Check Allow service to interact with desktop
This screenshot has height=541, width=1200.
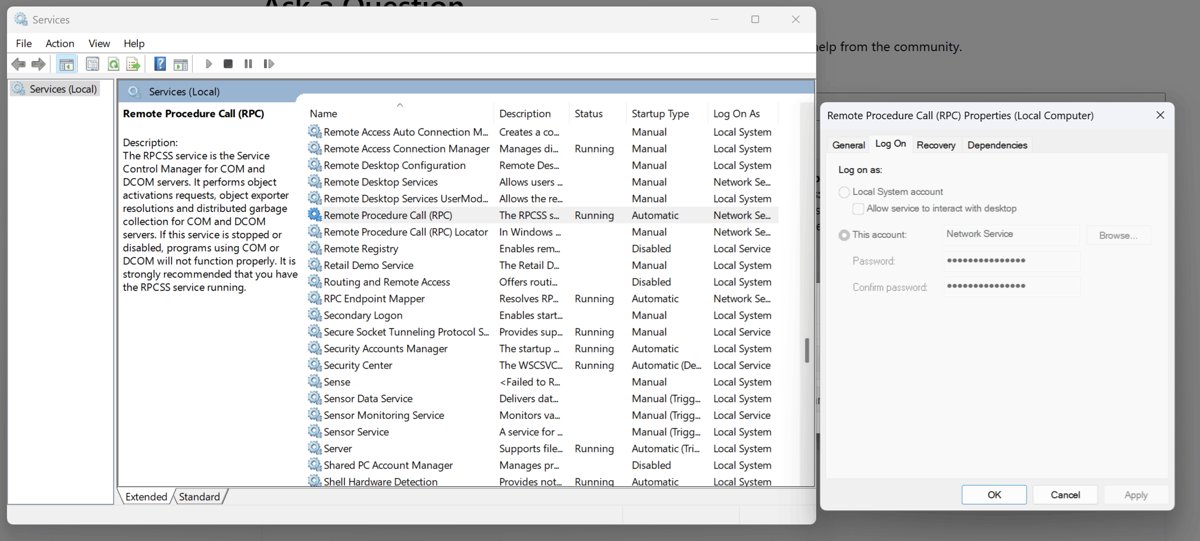(x=858, y=209)
